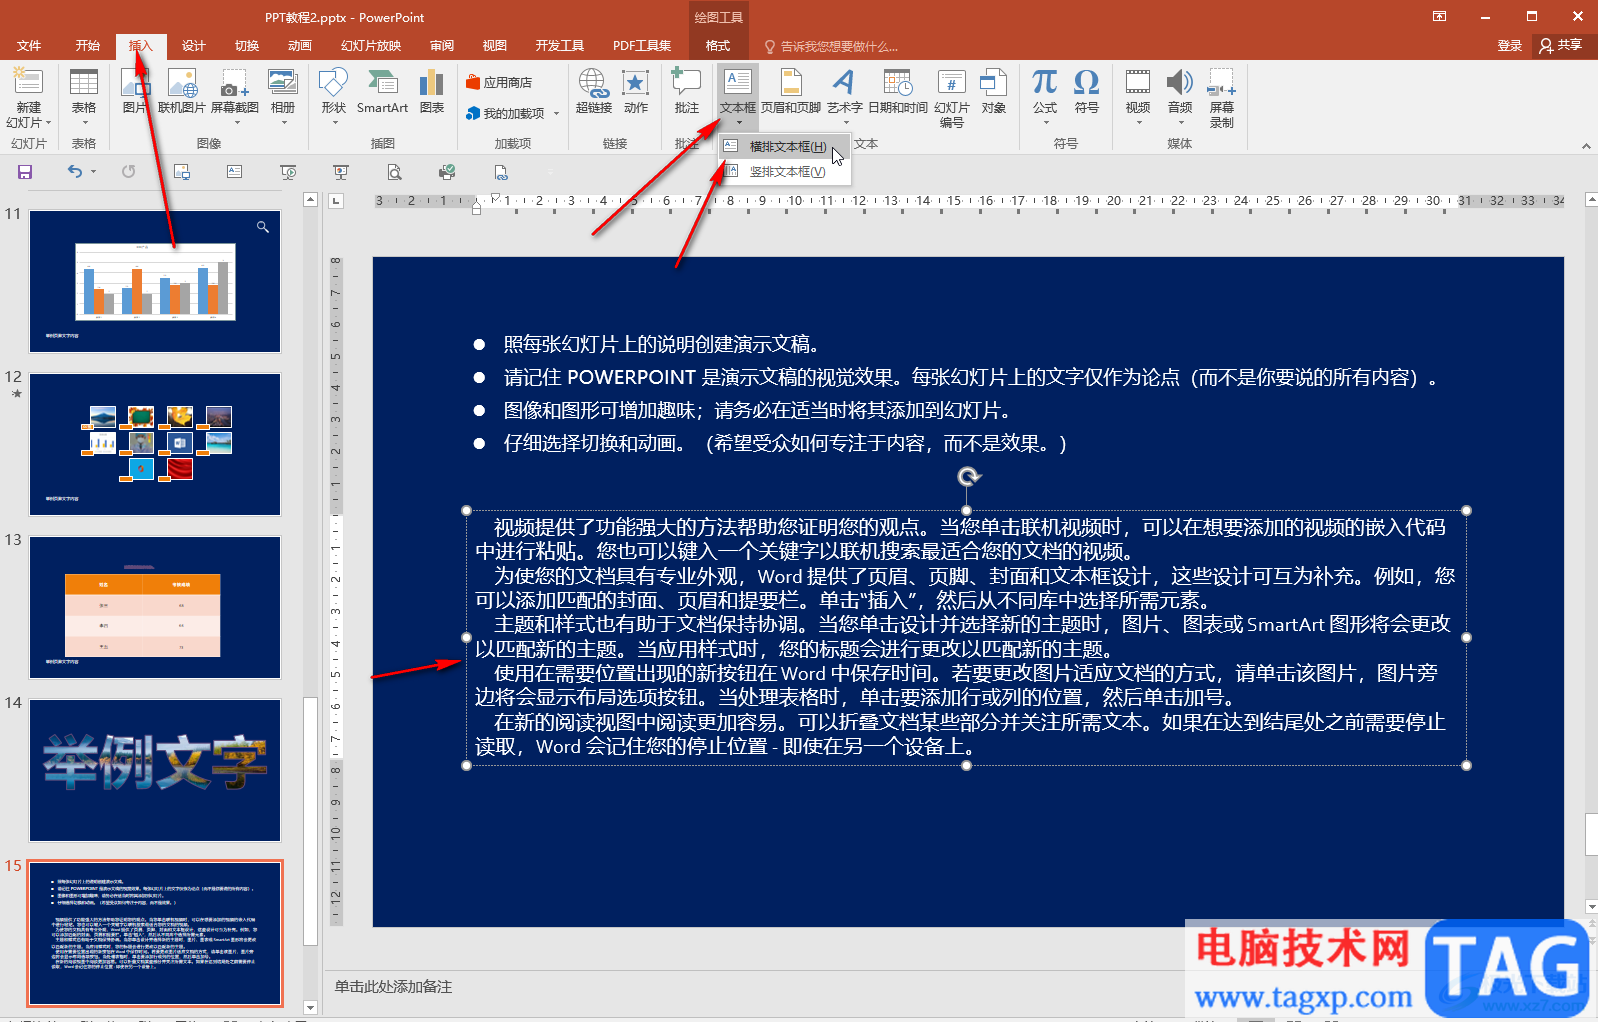Collapse the ribbon with the chevron arrow

(1586, 146)
